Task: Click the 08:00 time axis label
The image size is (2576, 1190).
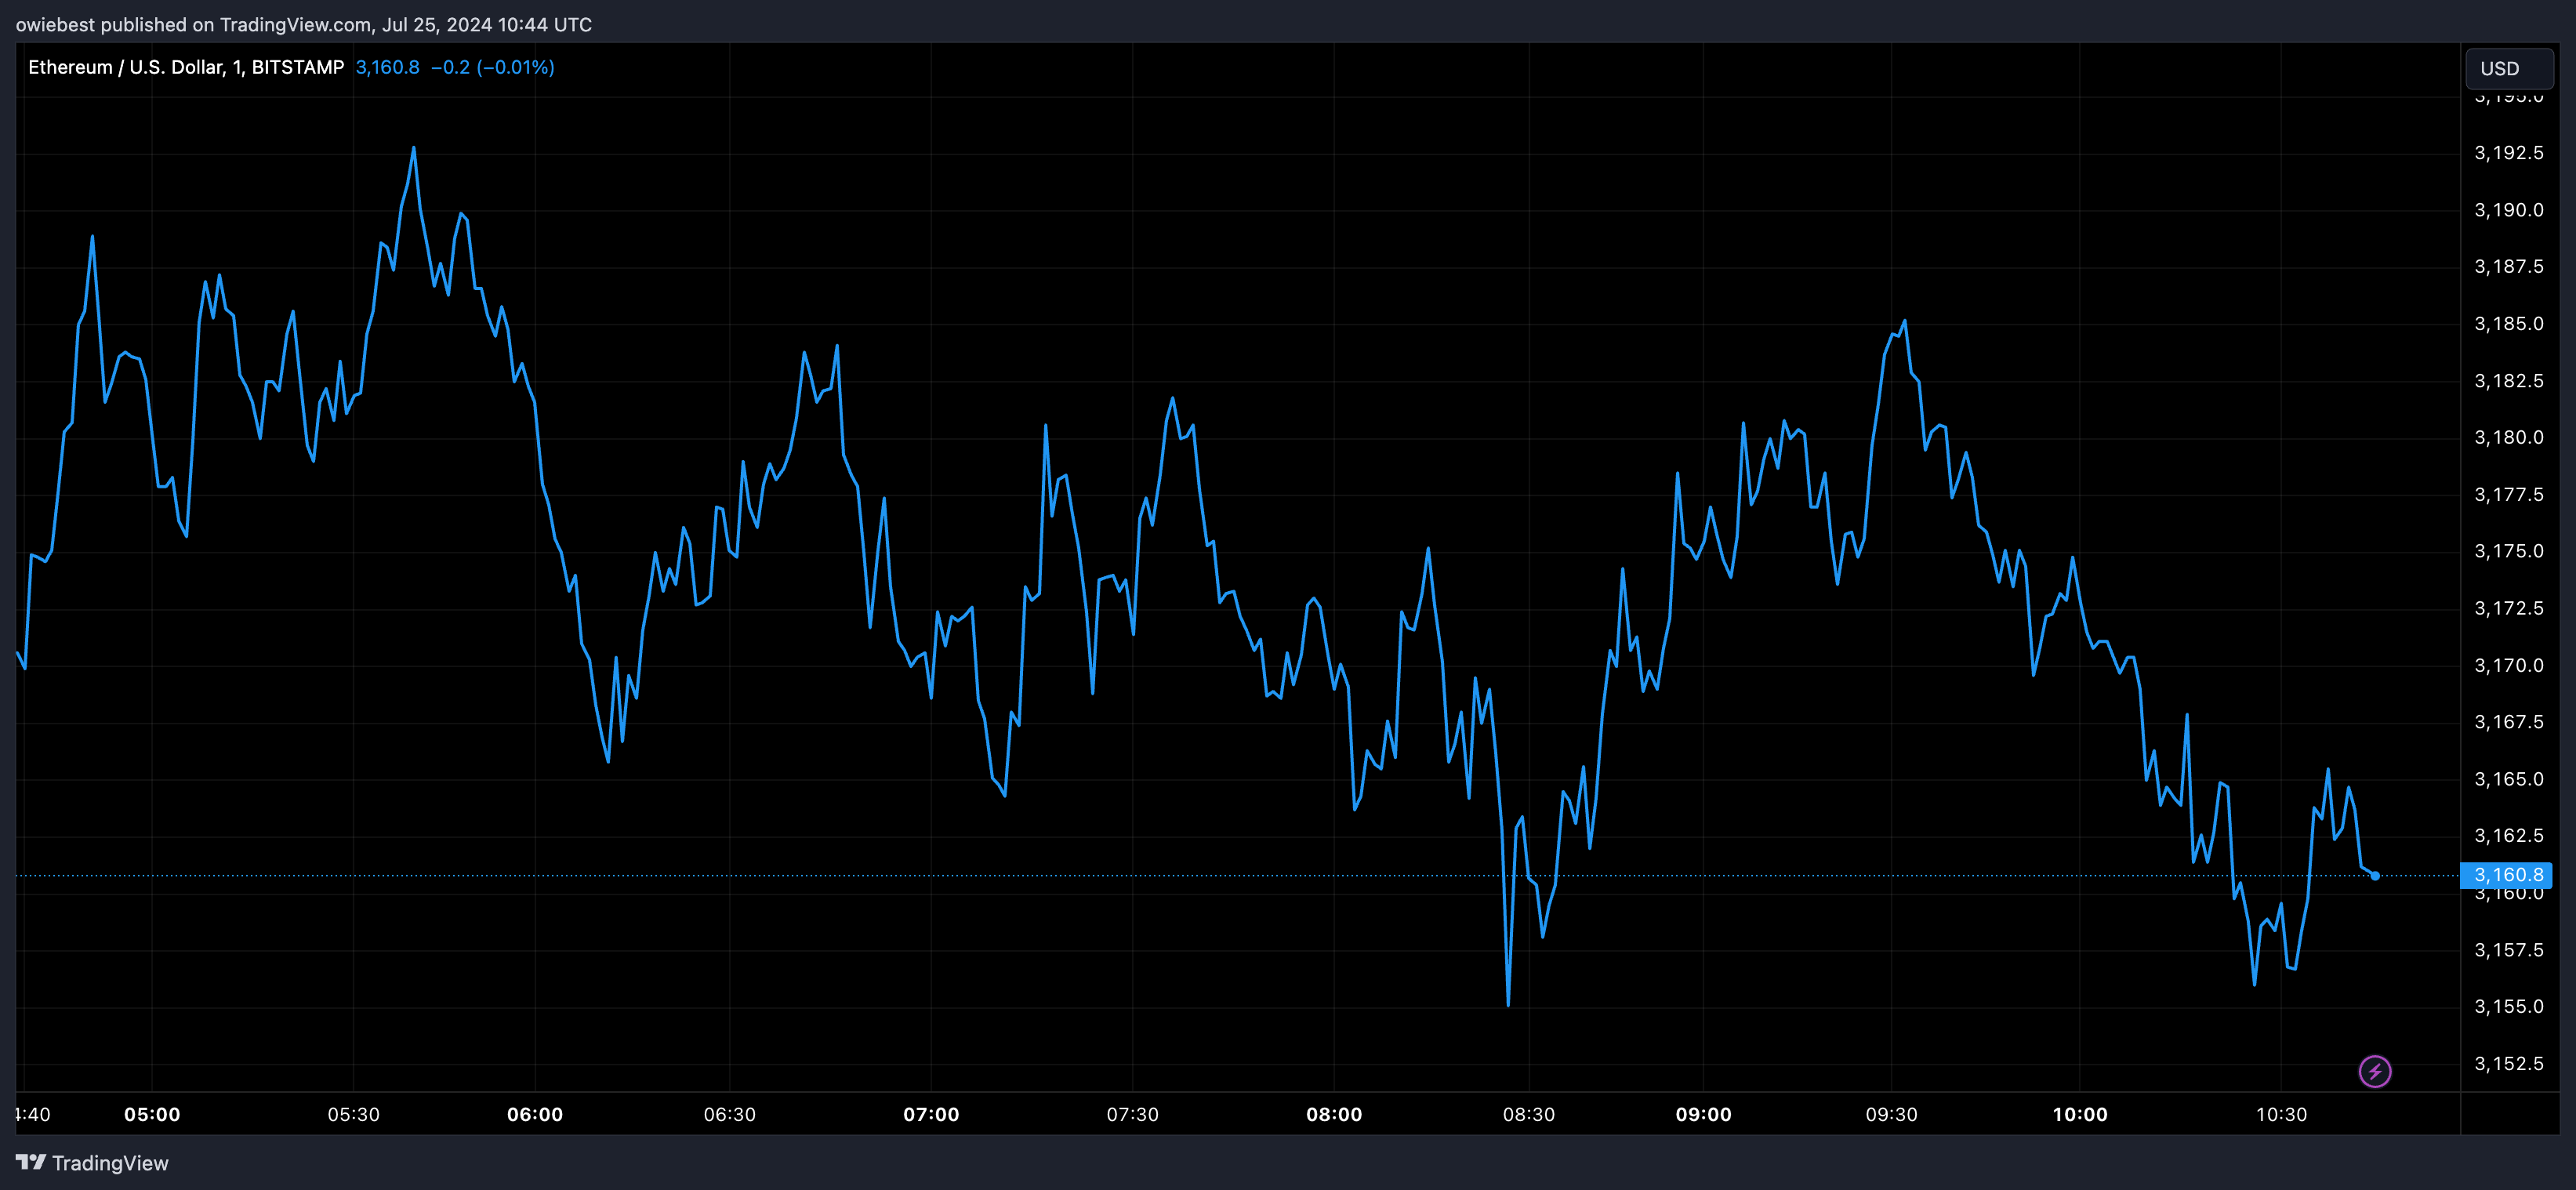Action: click(1334, 1114)
